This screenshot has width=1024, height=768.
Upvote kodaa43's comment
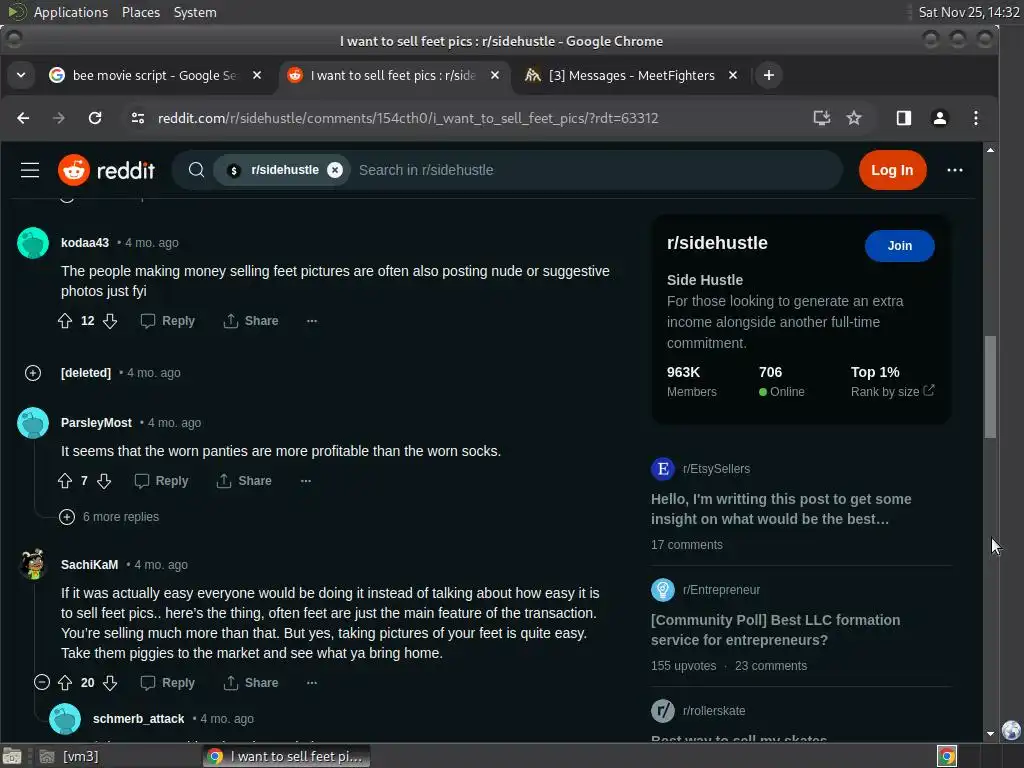(x=65, y=321)
